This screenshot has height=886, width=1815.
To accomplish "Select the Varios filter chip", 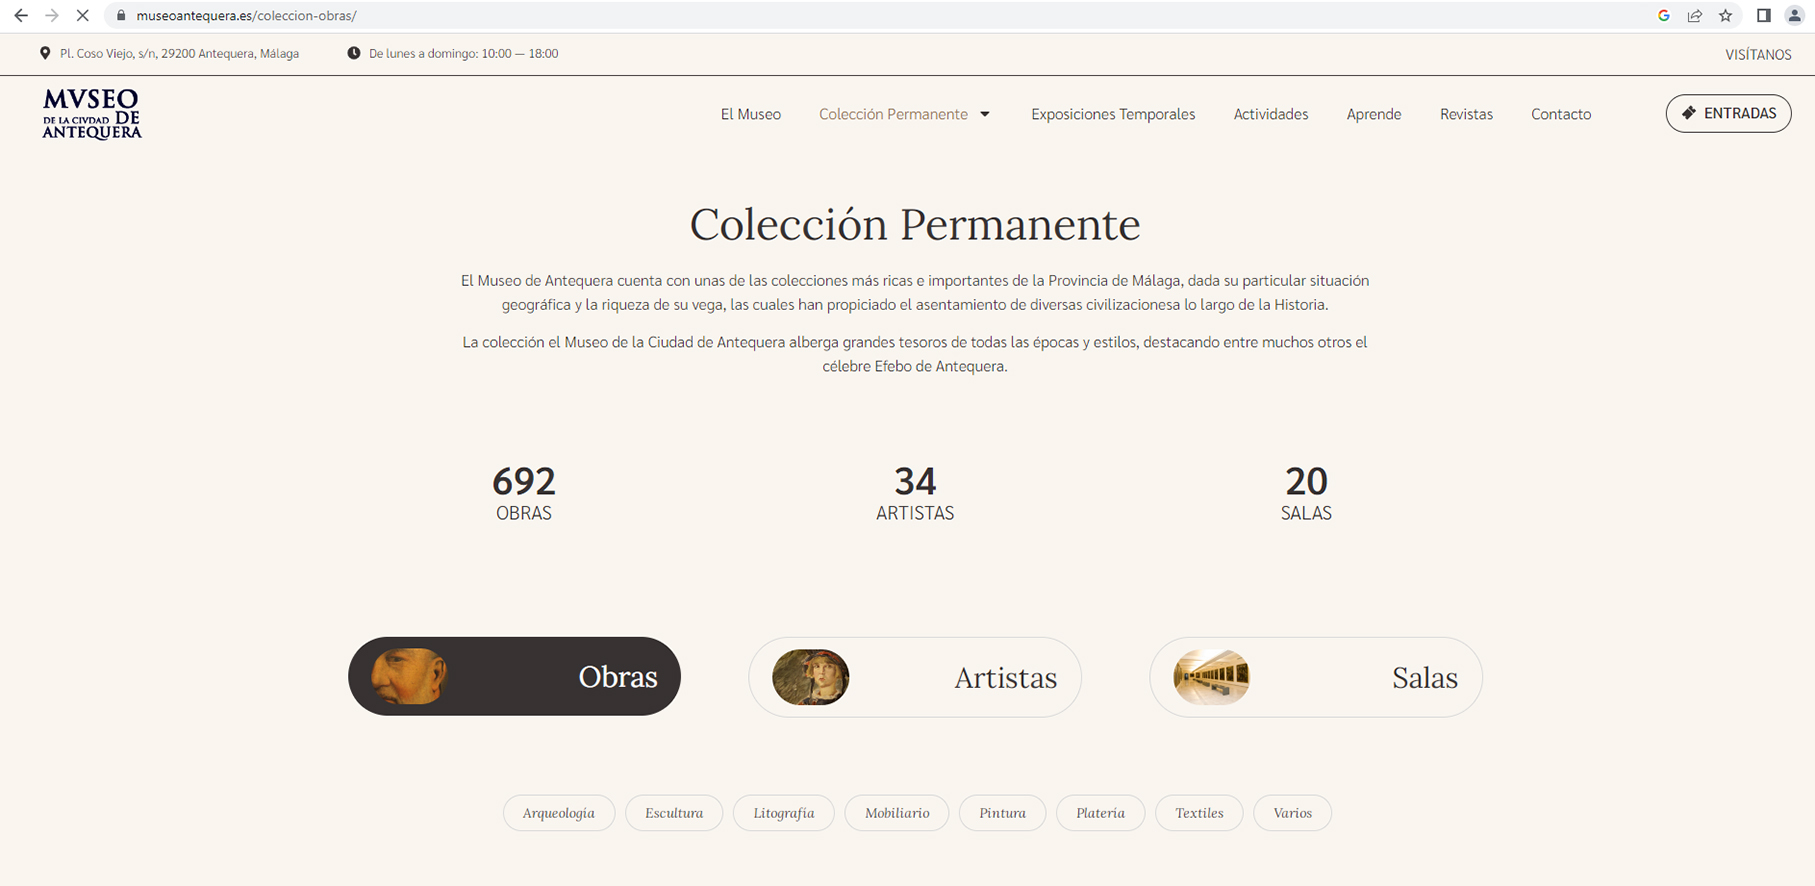I will [1292, 813].
